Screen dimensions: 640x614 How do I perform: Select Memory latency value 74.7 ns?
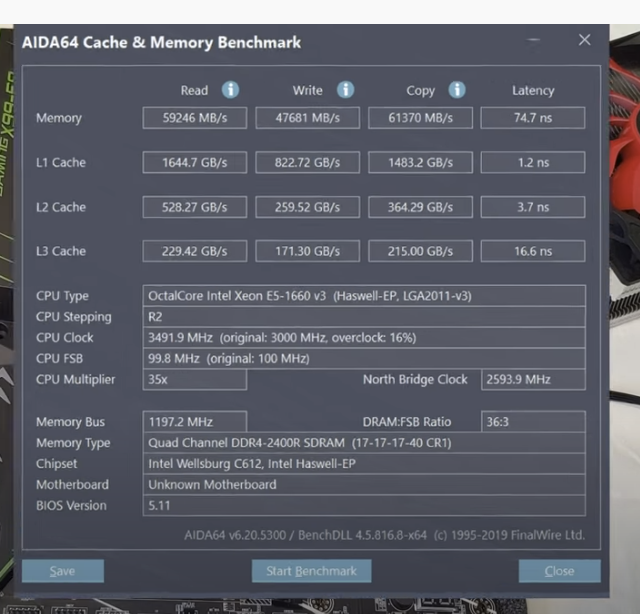click(x=533, y=118)
